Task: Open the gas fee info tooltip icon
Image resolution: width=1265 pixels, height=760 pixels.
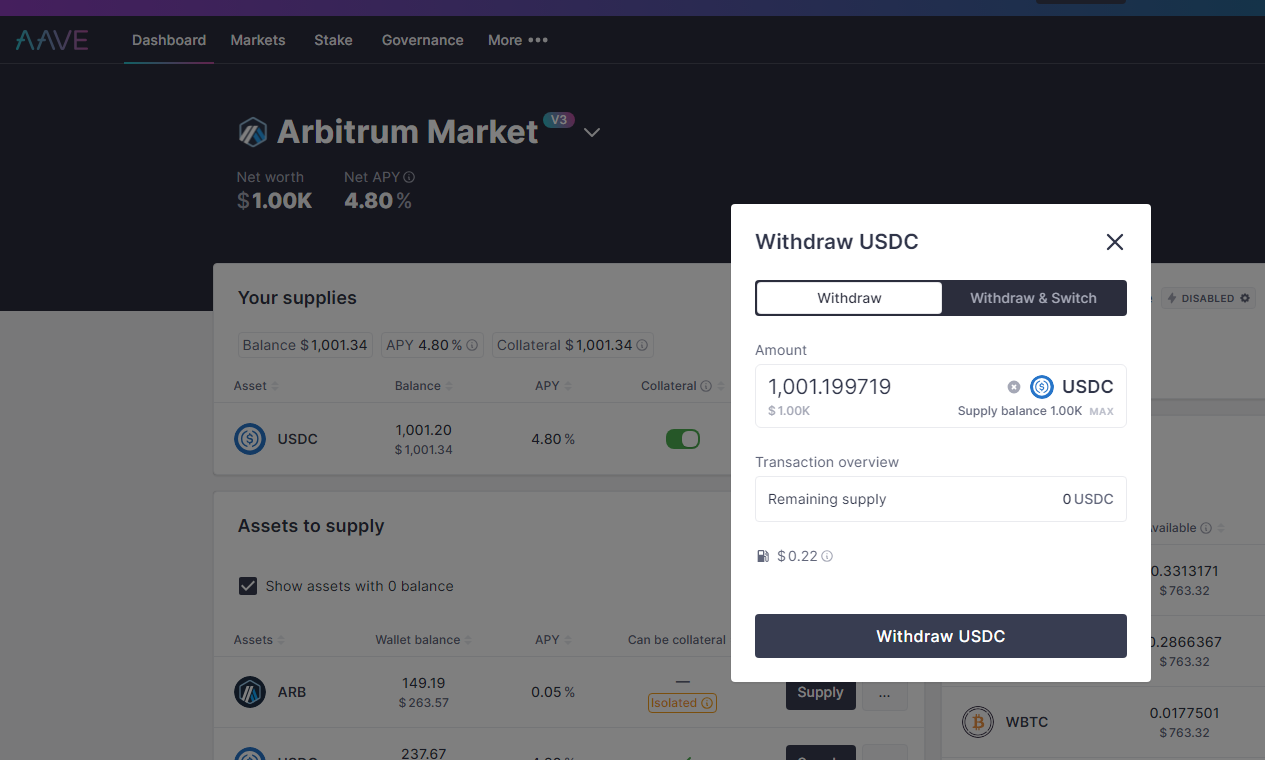Action: (x=827, y=556)
